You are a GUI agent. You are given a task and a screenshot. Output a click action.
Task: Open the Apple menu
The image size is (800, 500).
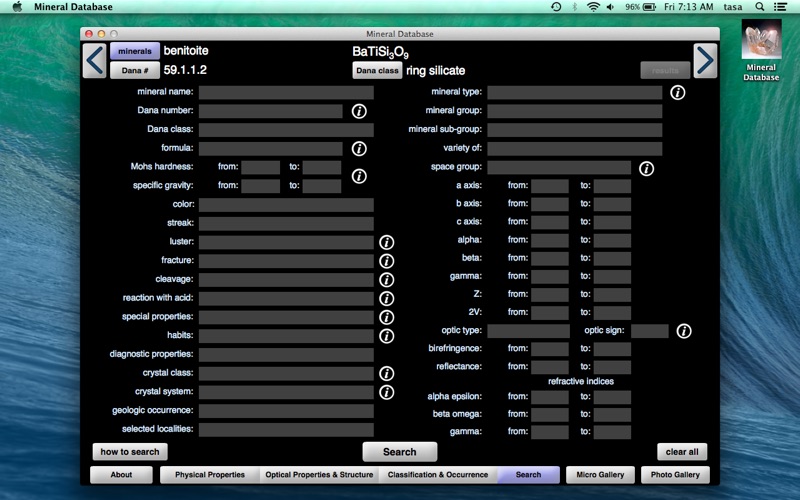point(17,7)
